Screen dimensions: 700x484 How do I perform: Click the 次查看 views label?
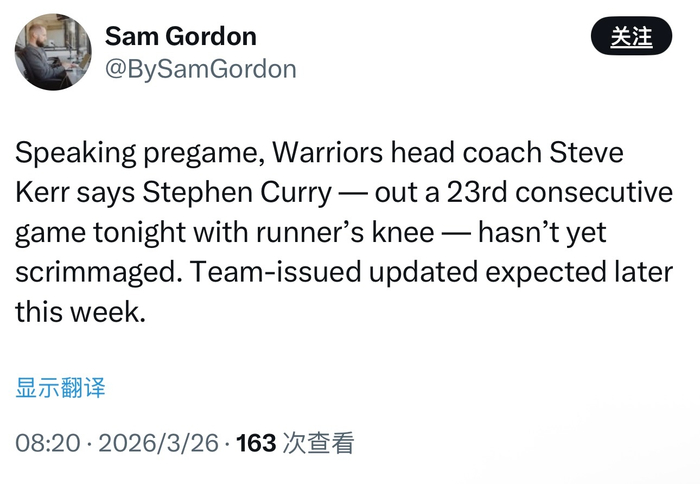(319, 443)
